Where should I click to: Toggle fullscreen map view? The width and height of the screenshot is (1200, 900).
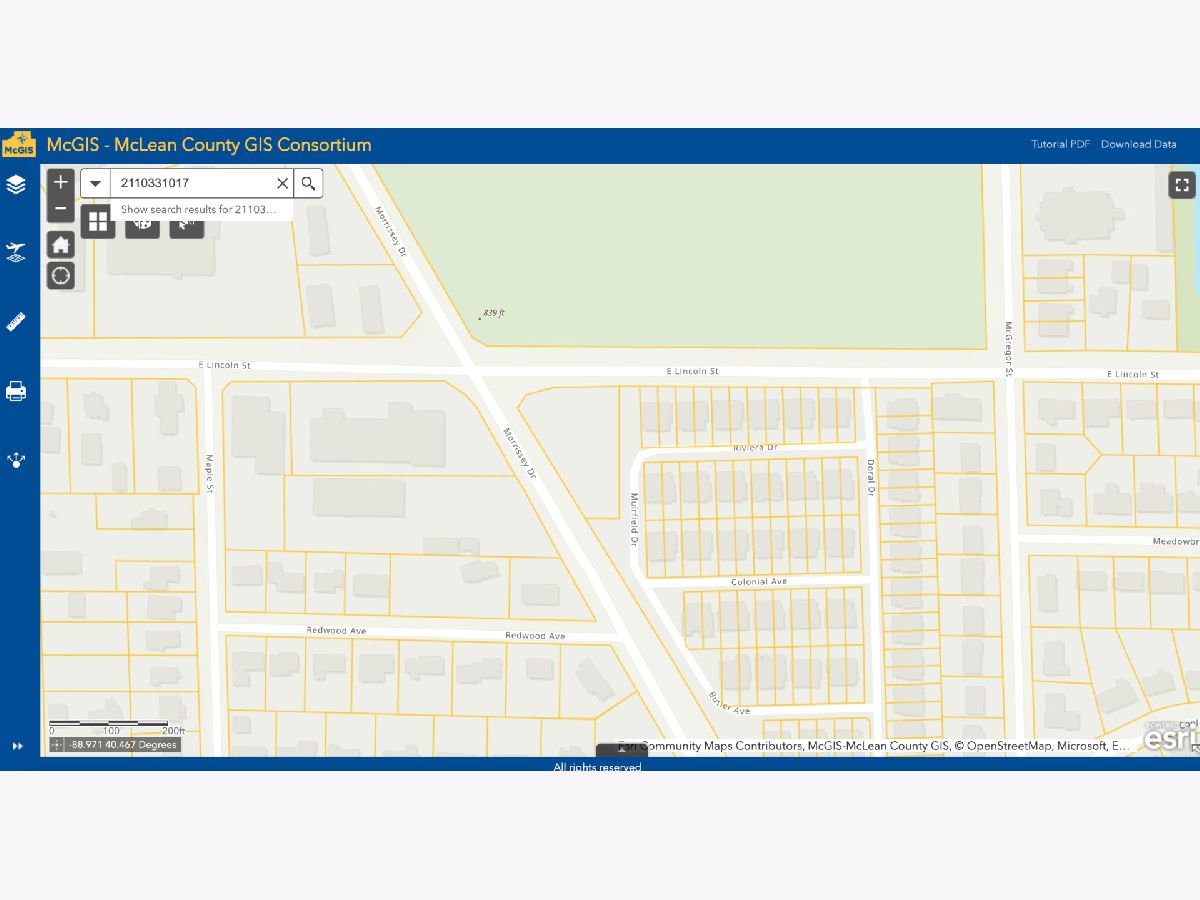(1182, 184)
